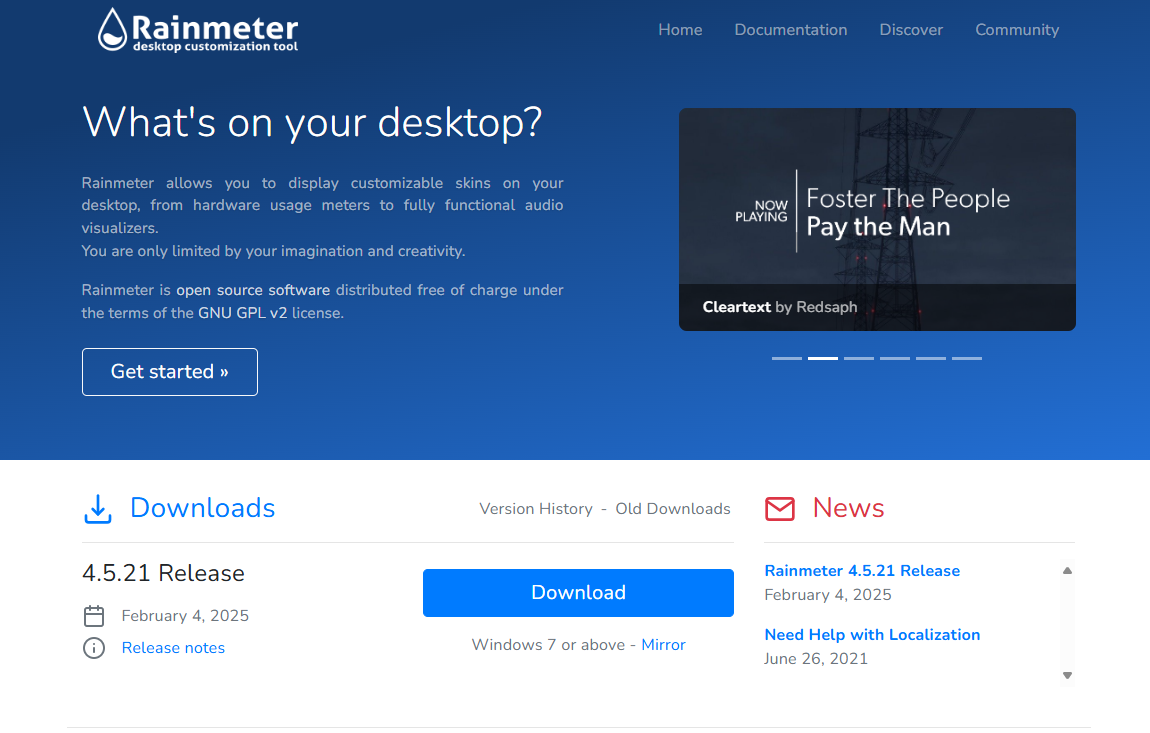Select the last carousel slide indicator

966,358
